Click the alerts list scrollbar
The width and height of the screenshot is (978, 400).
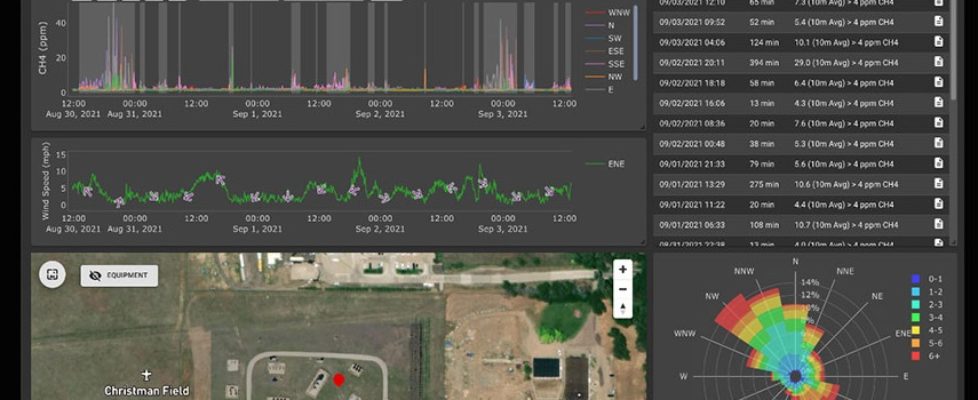point(953,49)
